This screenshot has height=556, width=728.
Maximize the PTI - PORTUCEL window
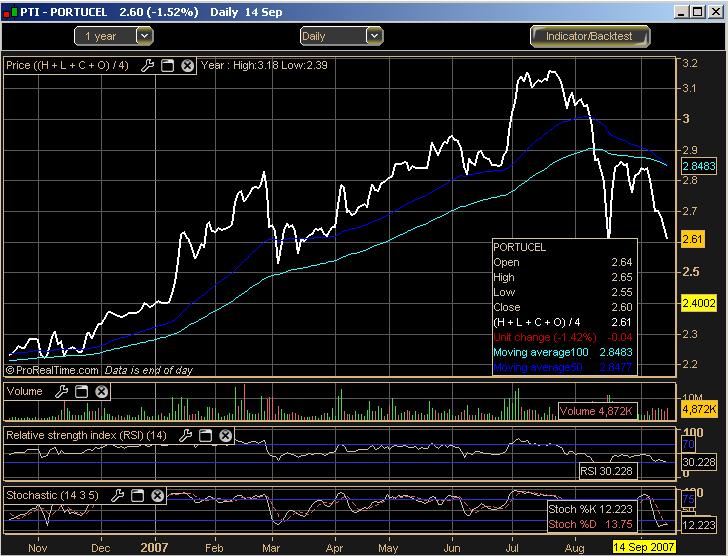click(698, 12)
